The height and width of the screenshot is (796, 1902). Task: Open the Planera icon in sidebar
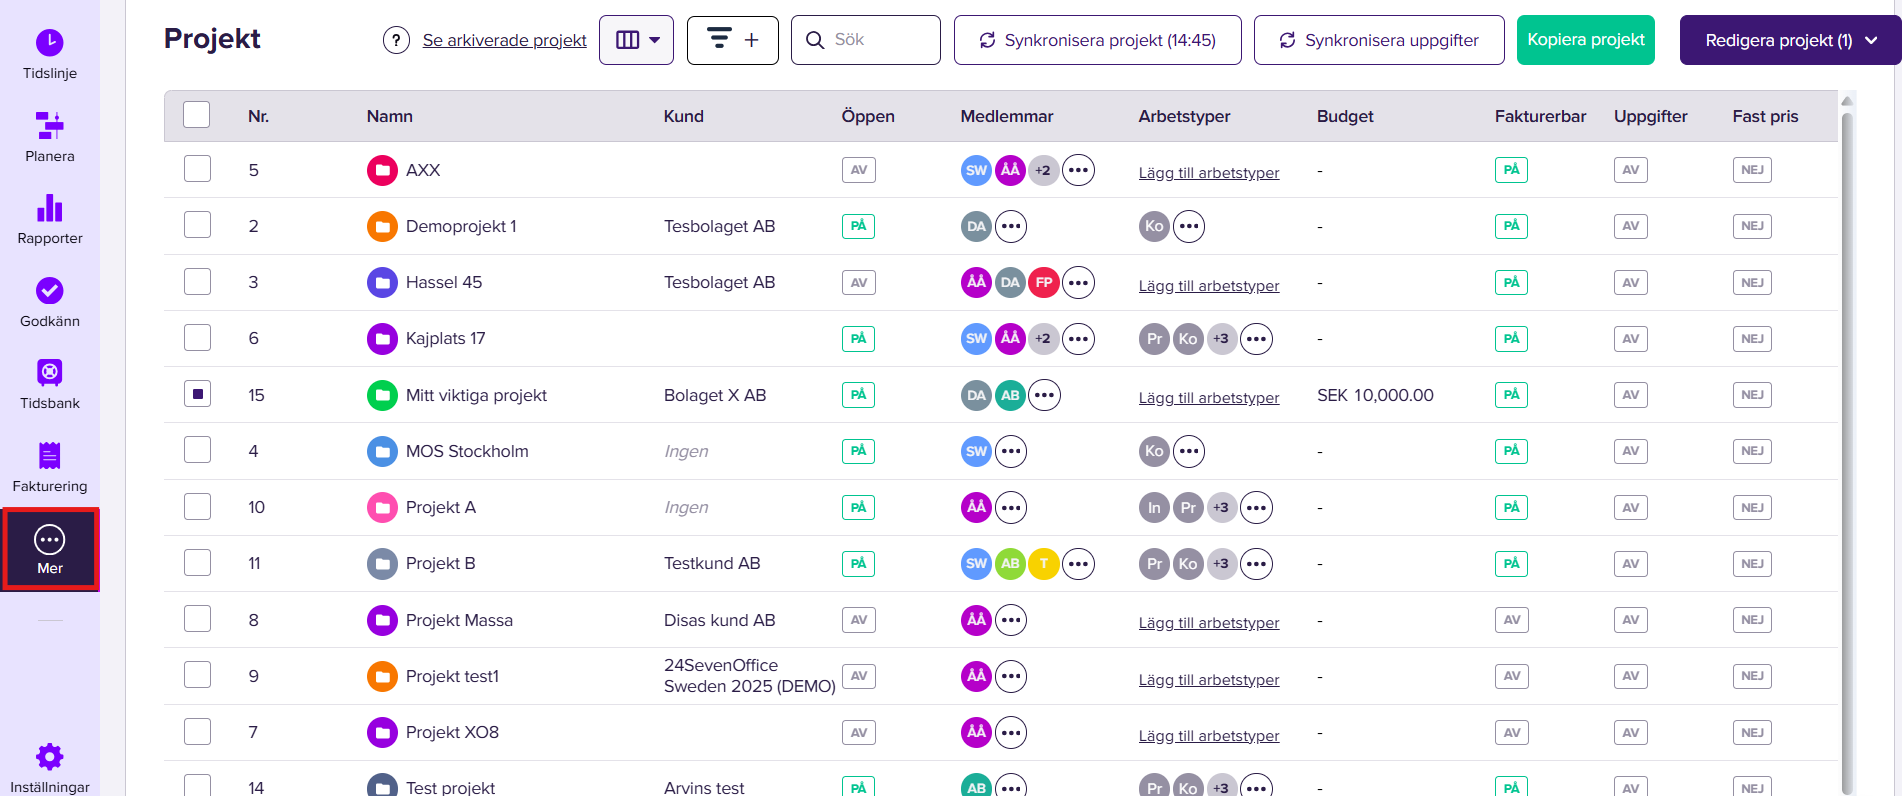(x=49, y=125)
